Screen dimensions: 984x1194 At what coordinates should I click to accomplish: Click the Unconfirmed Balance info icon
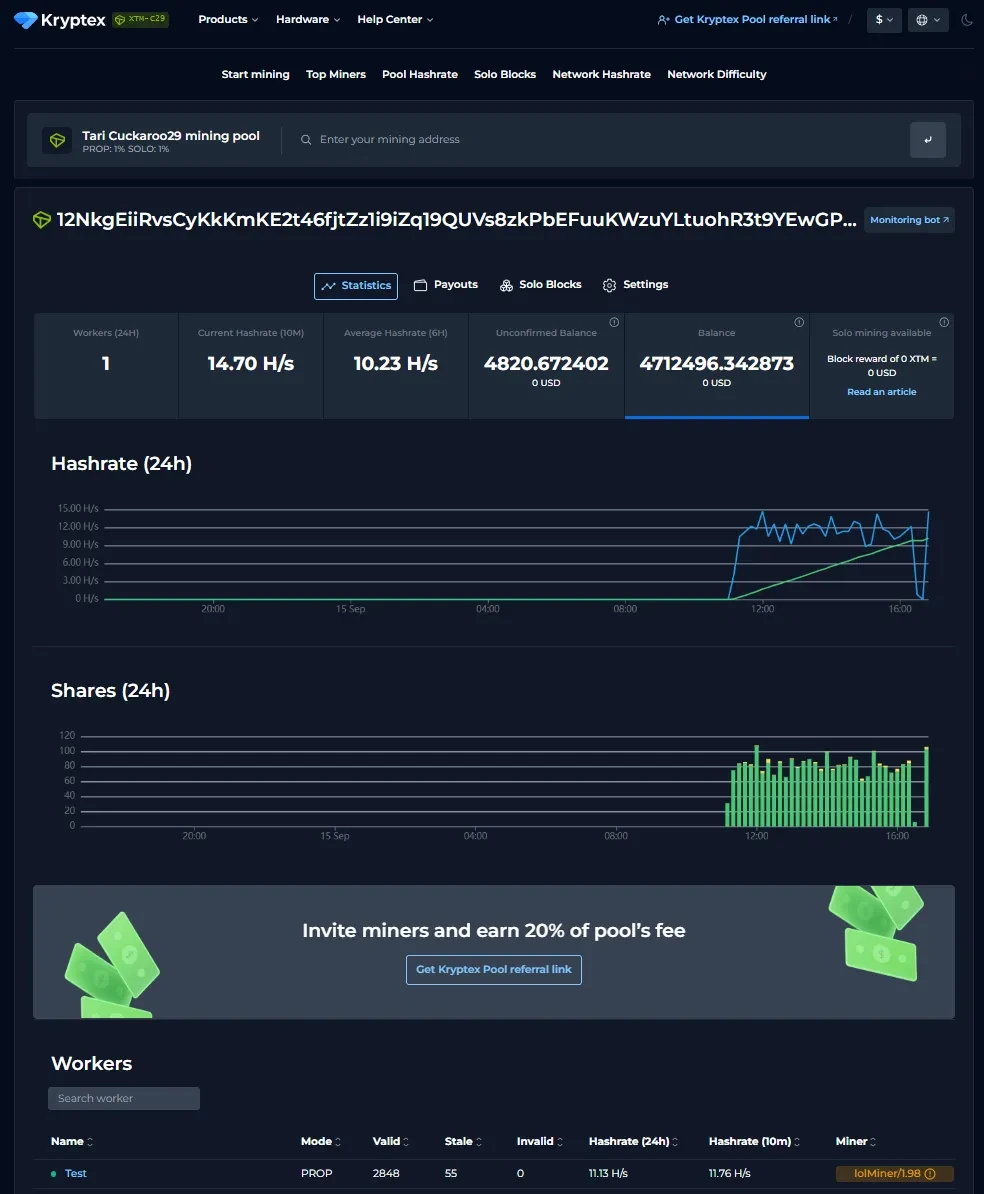(x=614, y=322)
